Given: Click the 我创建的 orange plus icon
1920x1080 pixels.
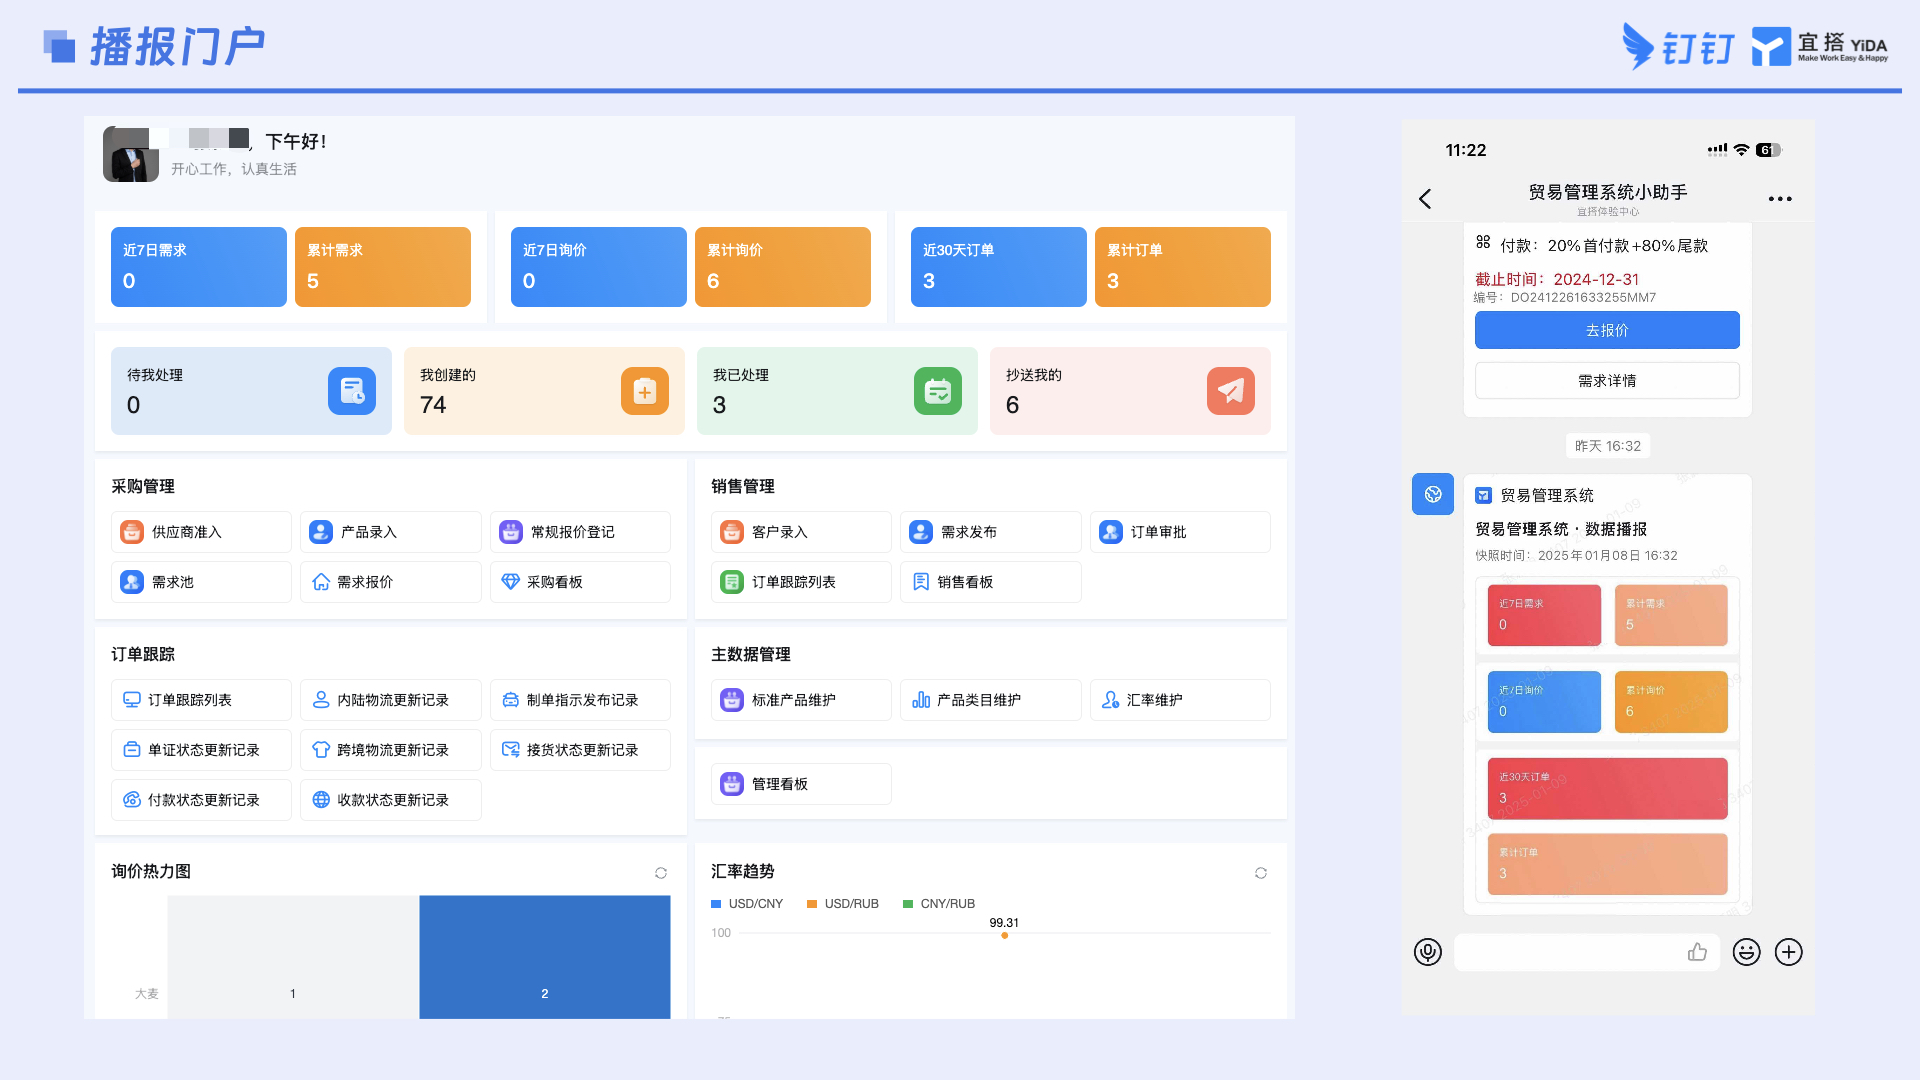Looking at the screenshot, I should pos(645,391).
